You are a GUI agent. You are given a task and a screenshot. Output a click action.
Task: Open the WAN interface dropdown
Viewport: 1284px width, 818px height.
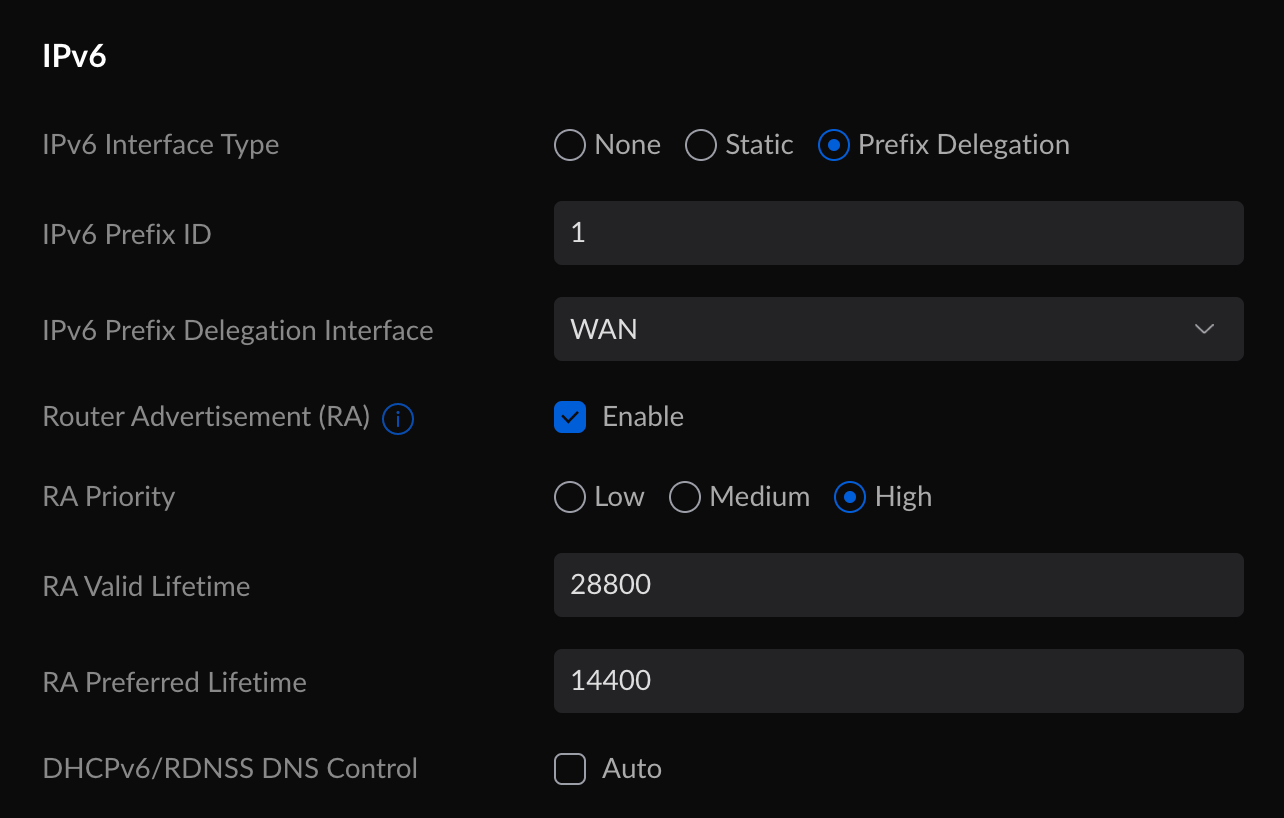tap(898, 328)
